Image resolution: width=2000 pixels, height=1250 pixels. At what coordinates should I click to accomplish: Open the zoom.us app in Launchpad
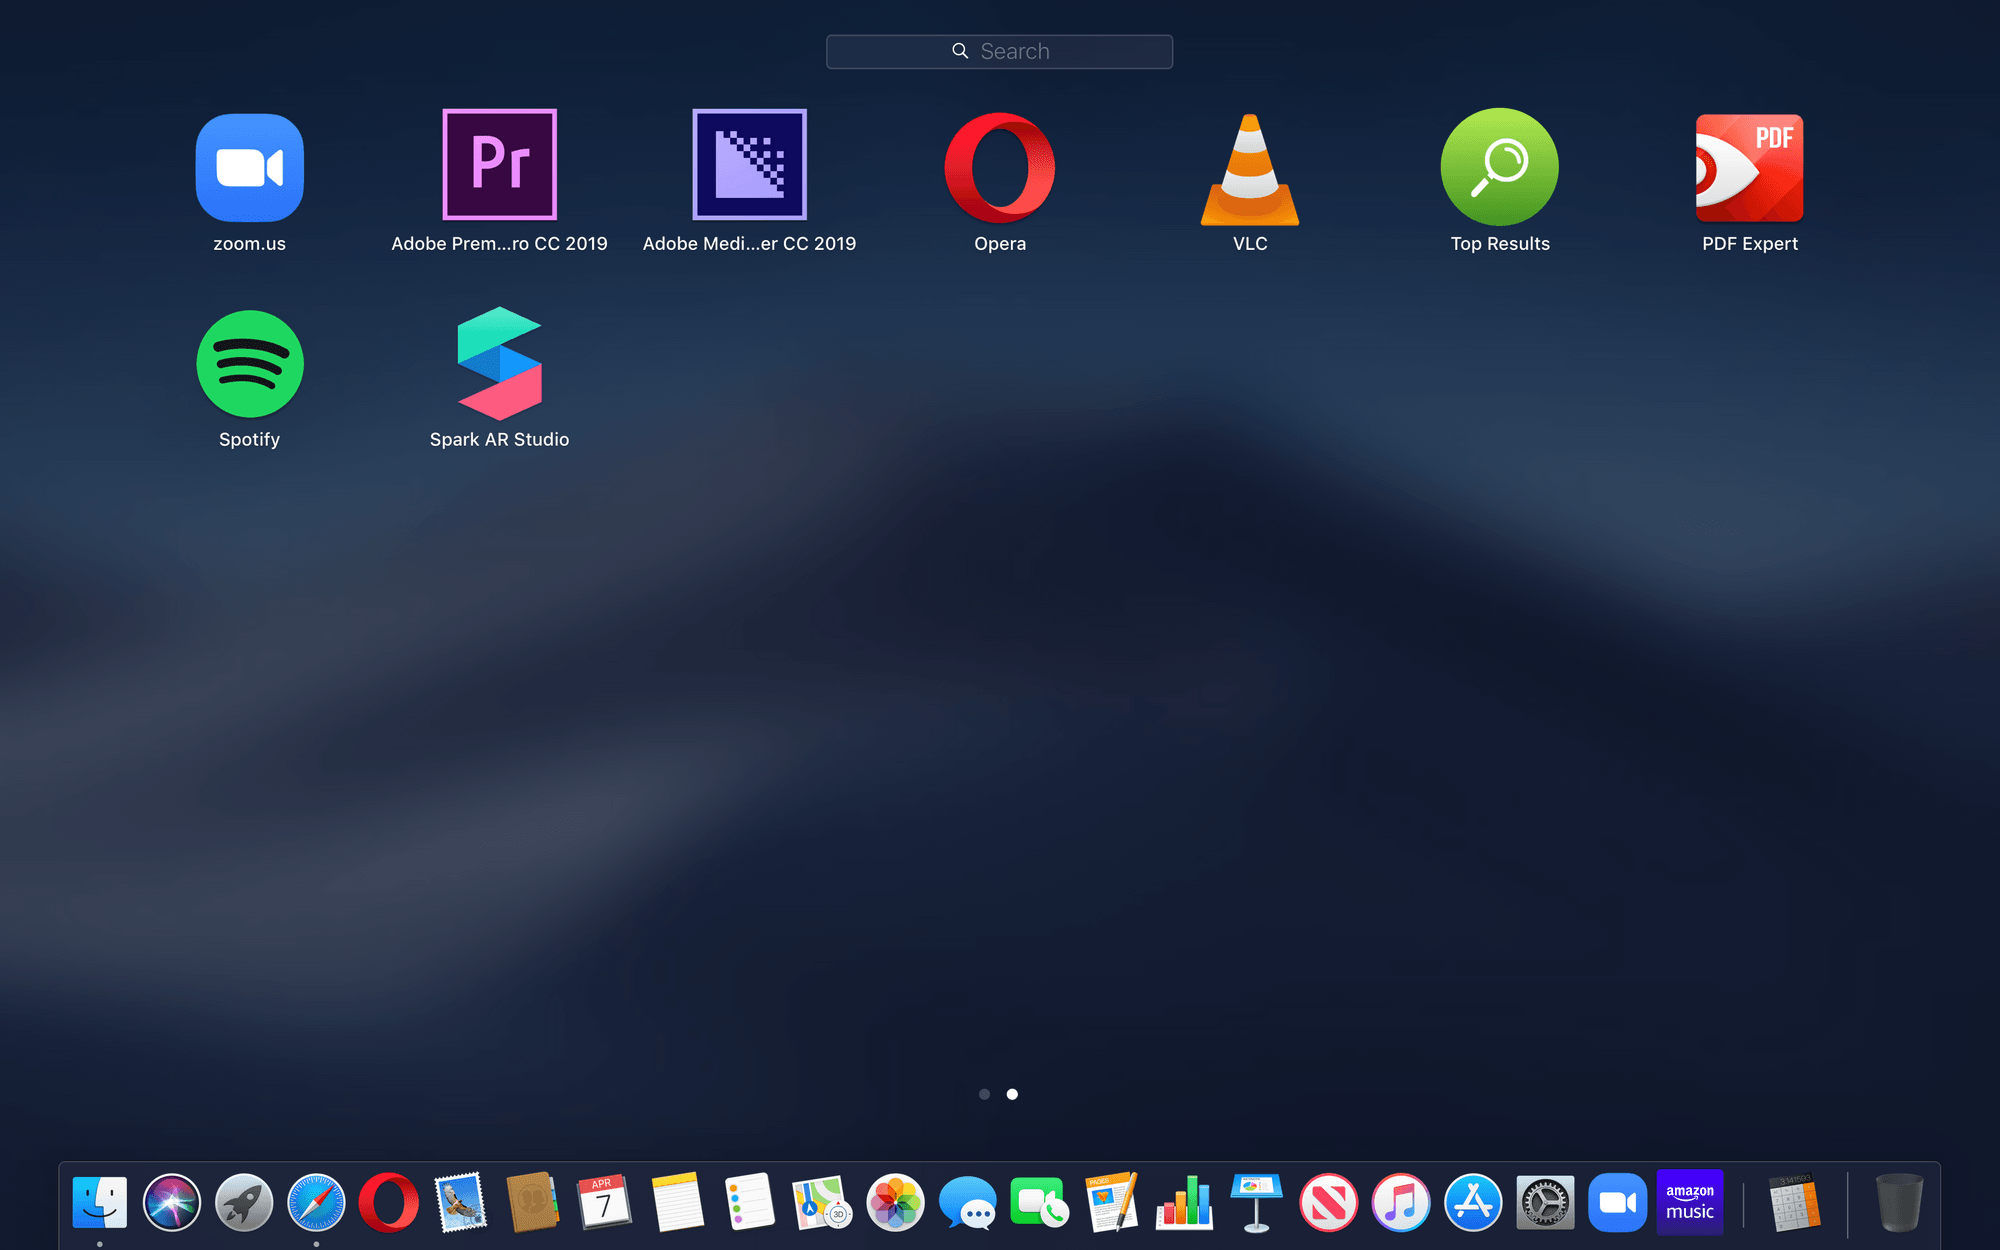pyautogui.click(x=249, y=167)
